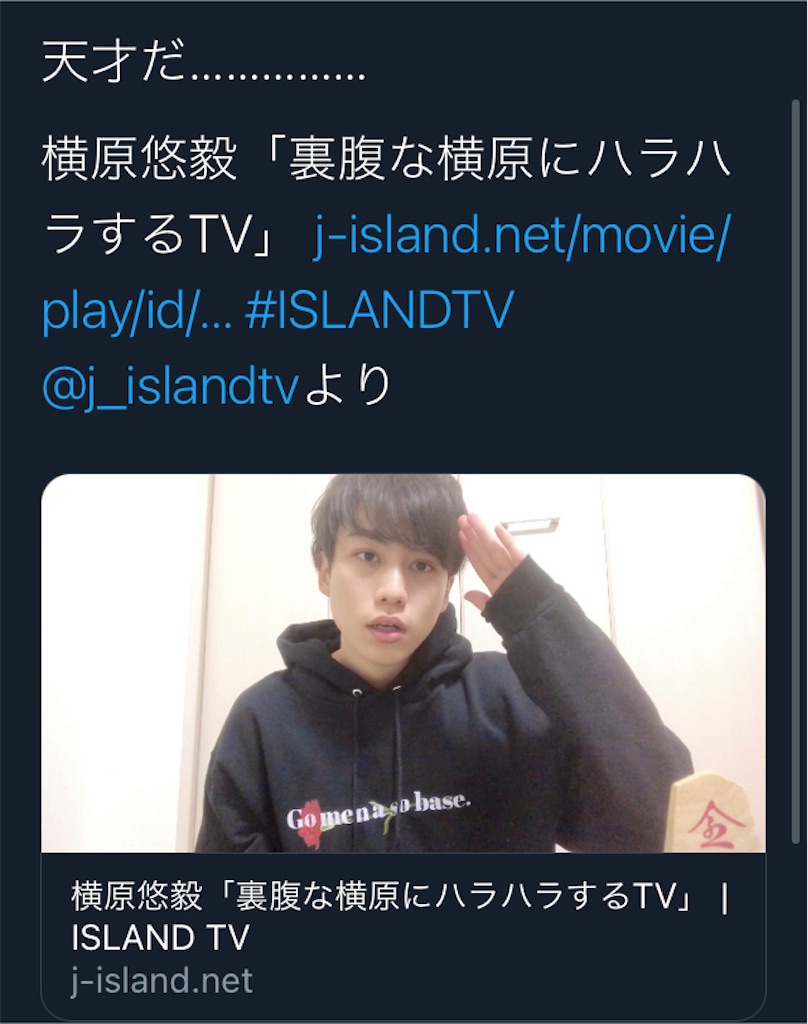Click the play/id/... link continuation
The image size is (808, 1024).
[136, 310]
